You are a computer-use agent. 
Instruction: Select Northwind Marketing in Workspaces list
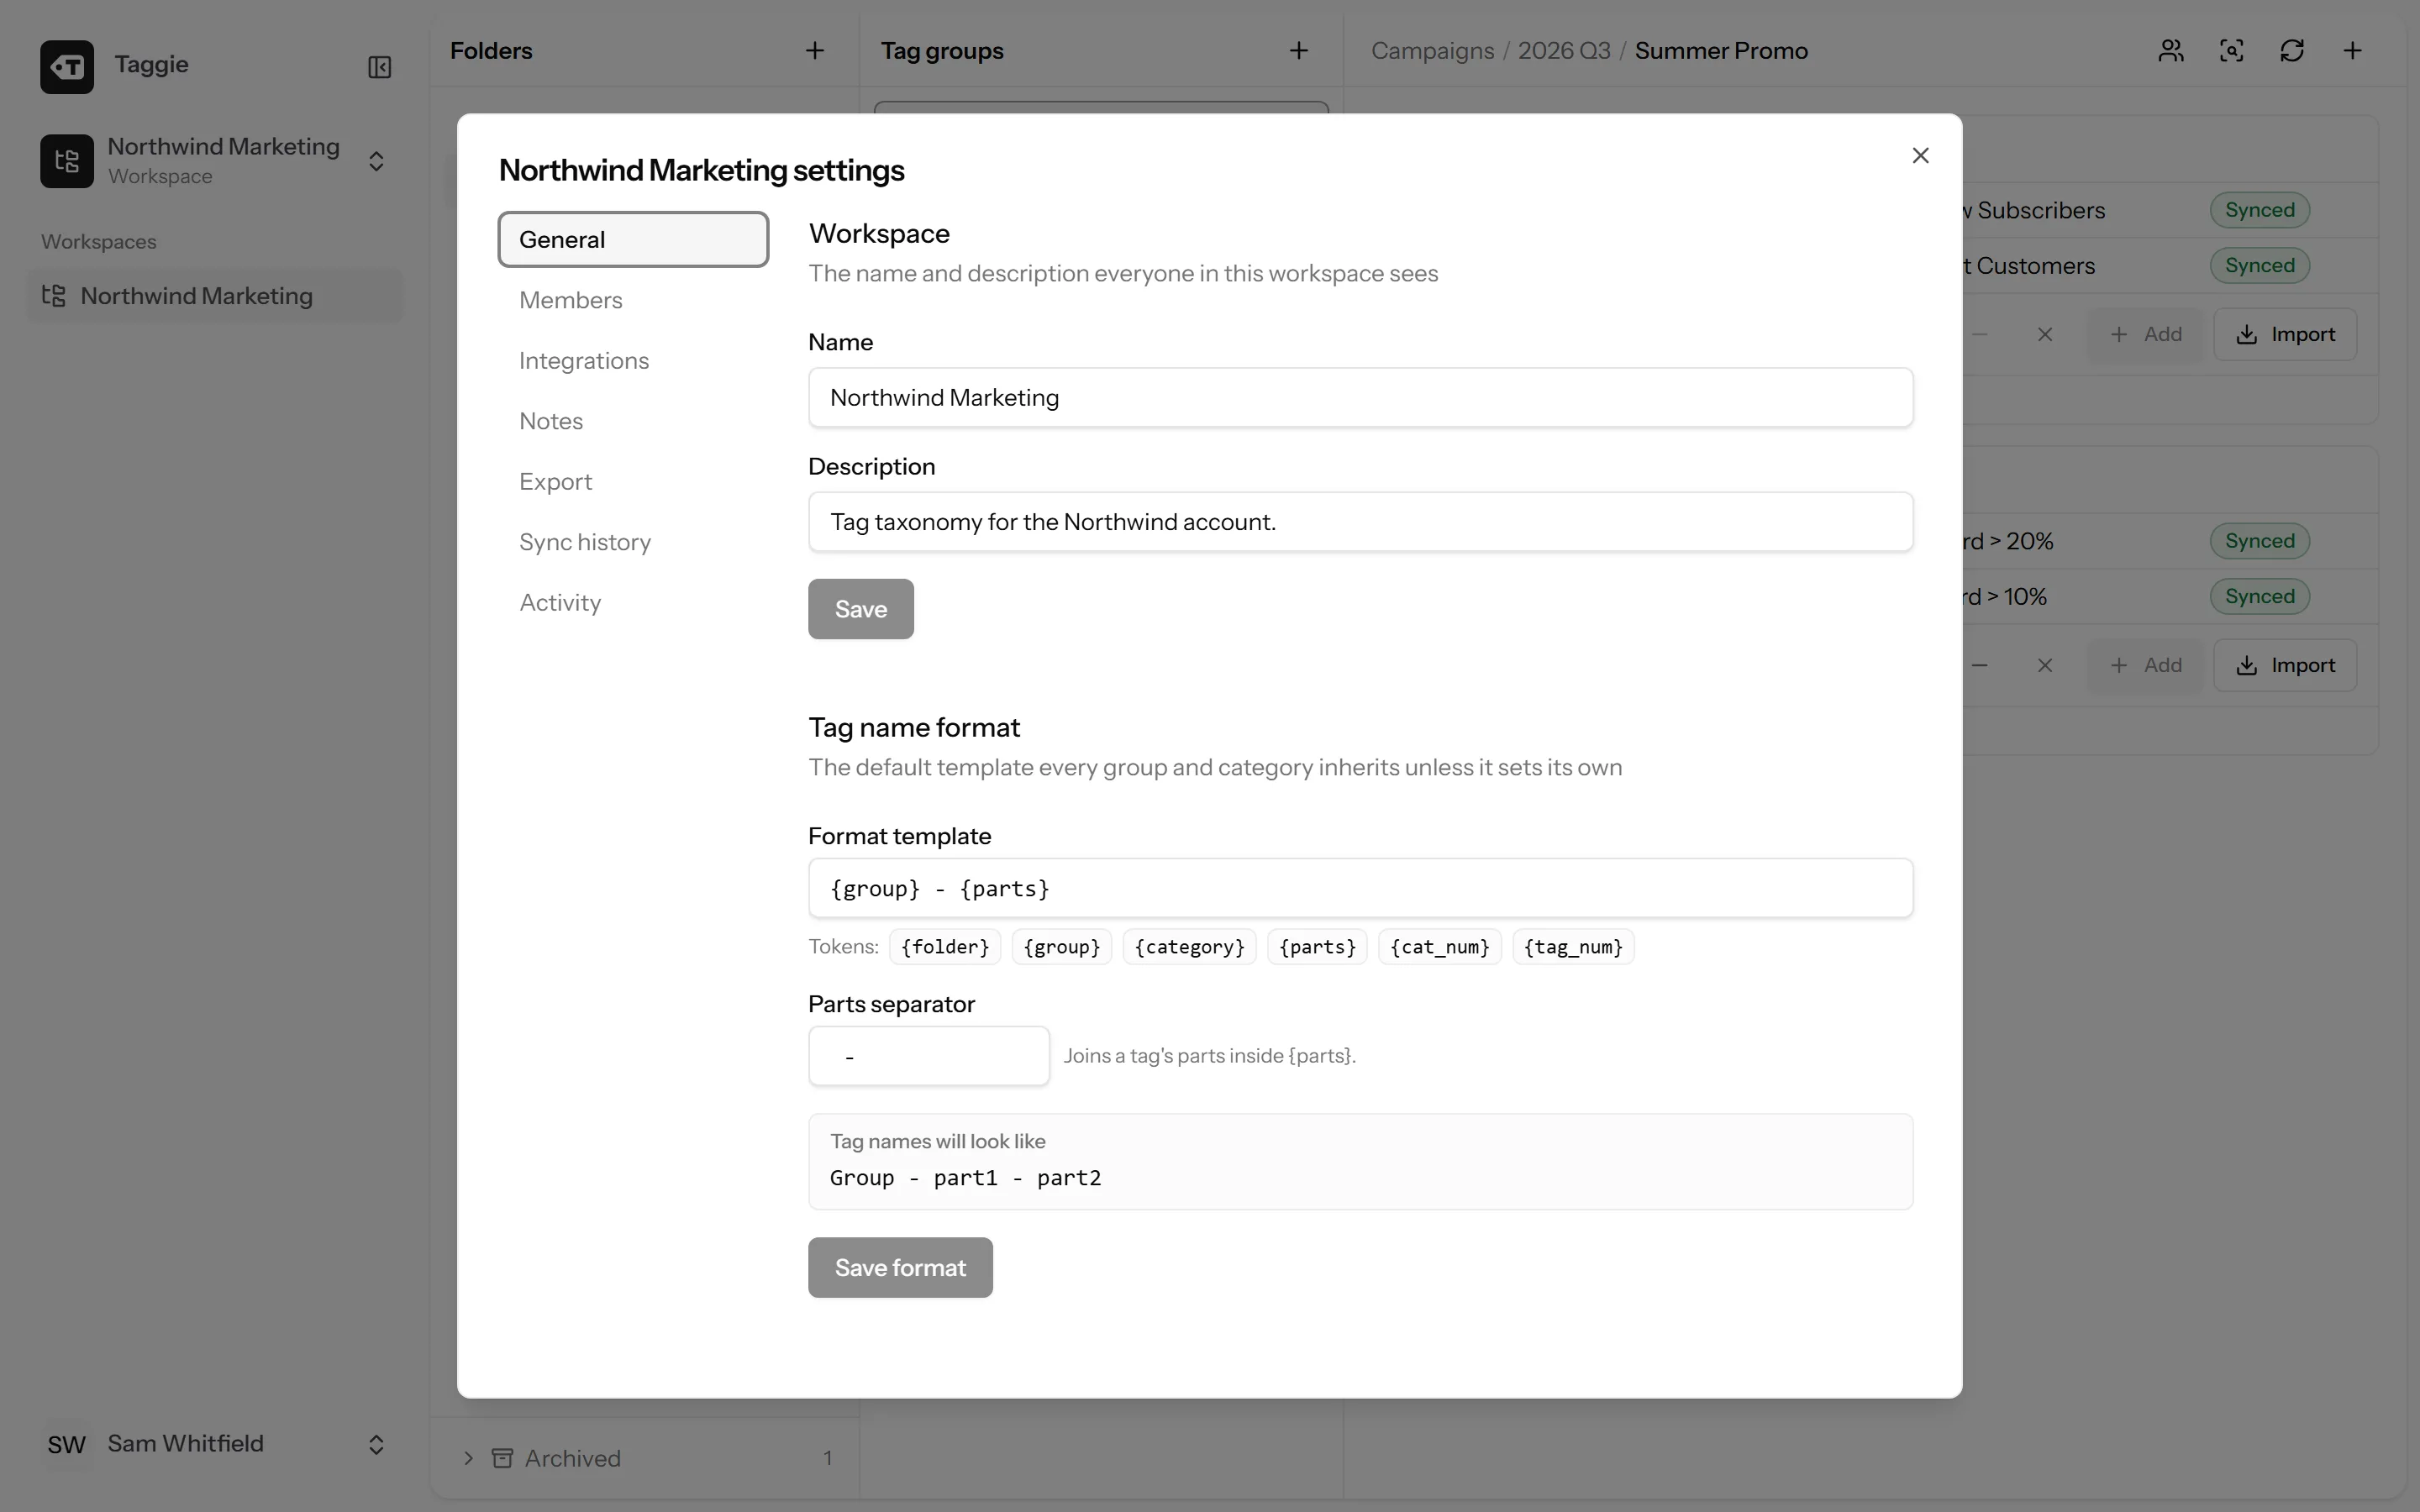point(215,296)
